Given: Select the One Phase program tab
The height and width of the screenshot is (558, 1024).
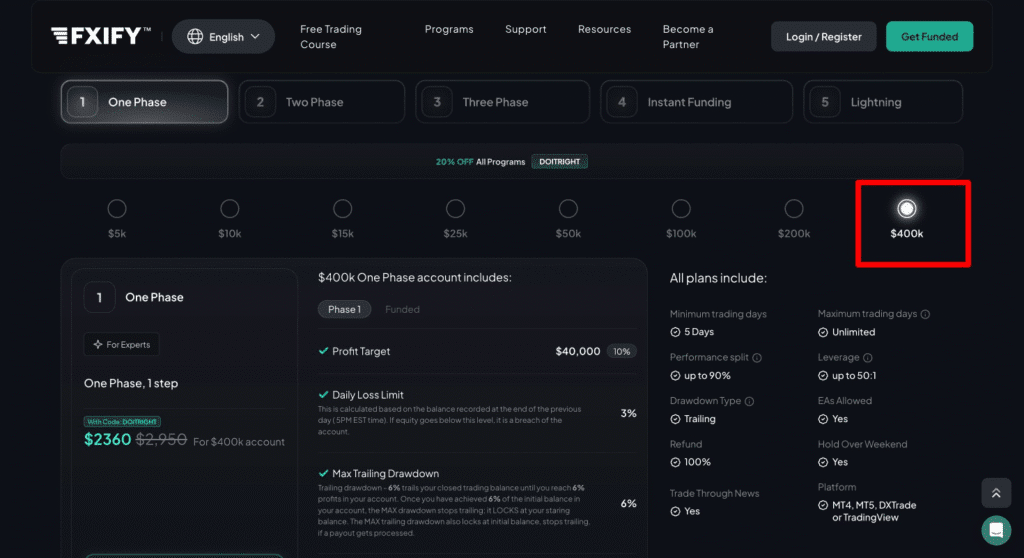Looking at the screenshot, I should [144, 102].
